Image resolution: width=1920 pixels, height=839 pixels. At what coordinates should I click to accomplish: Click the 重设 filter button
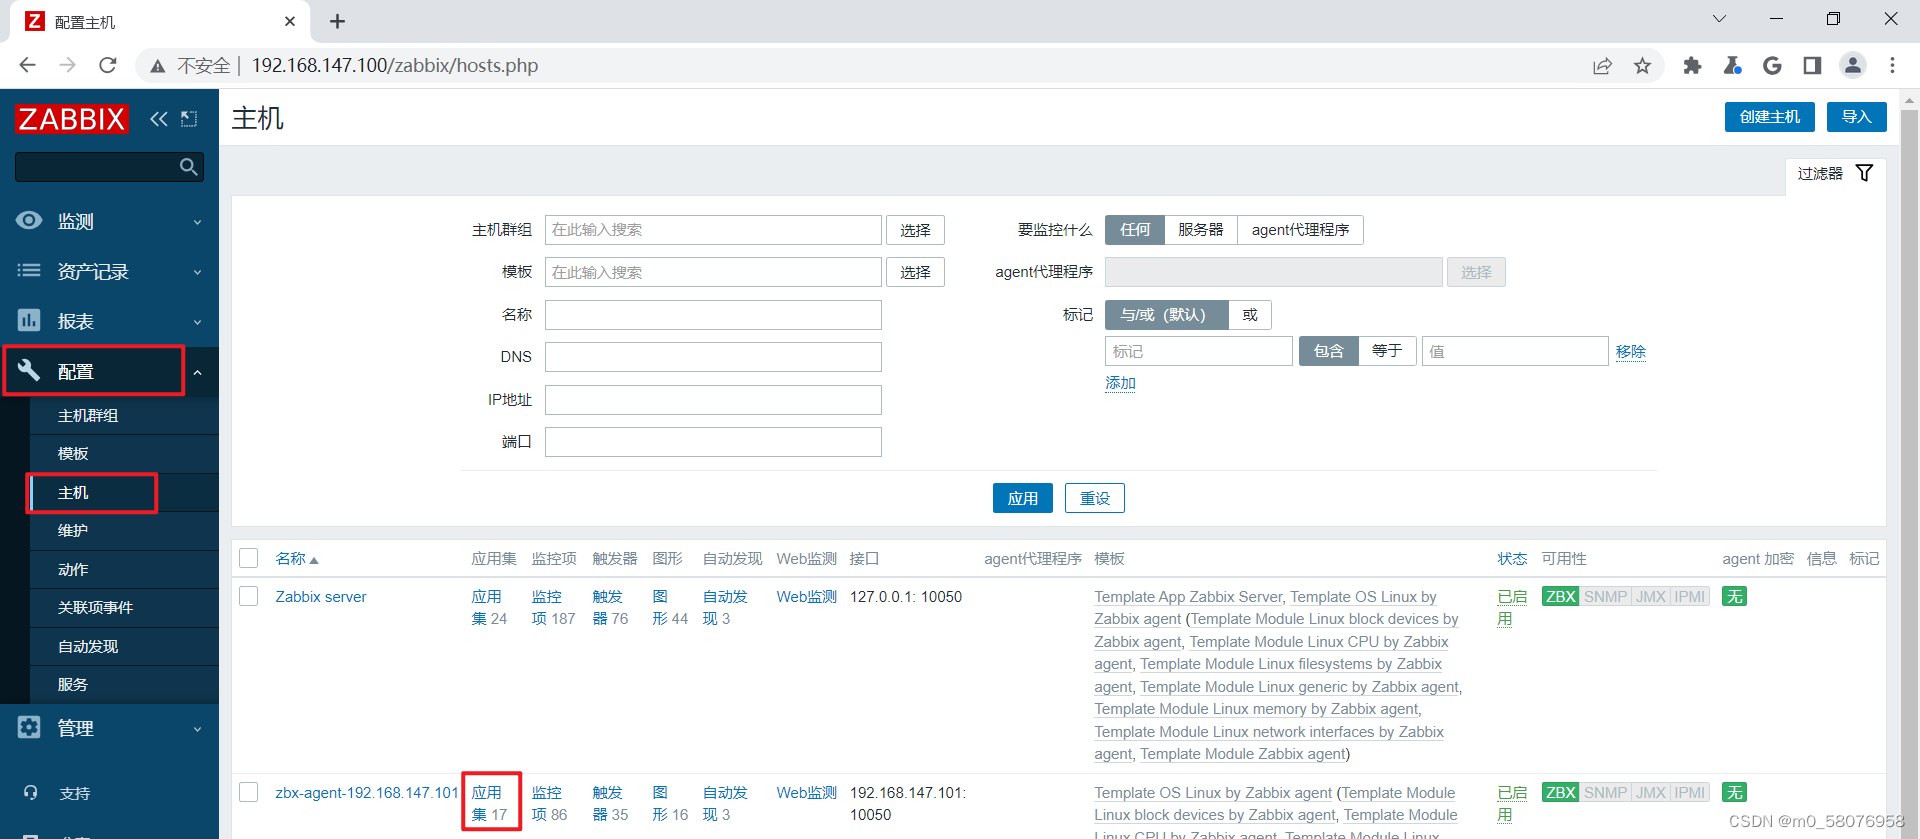pos(1094,498)
